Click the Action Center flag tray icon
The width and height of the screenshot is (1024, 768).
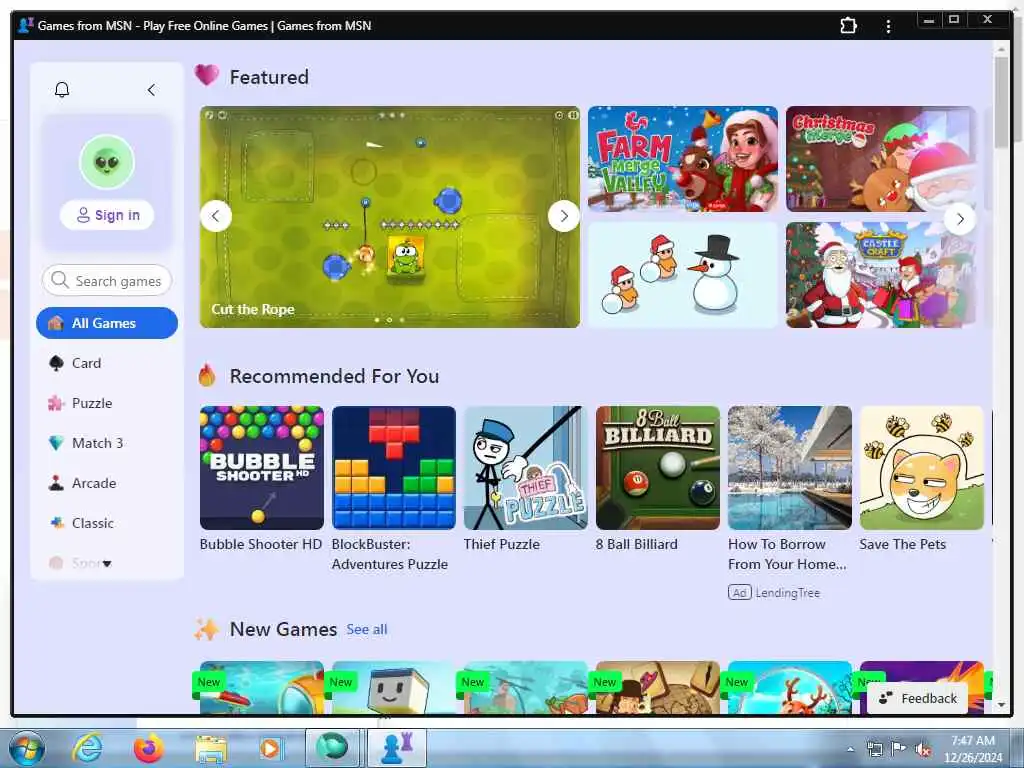tap(899, 749)
